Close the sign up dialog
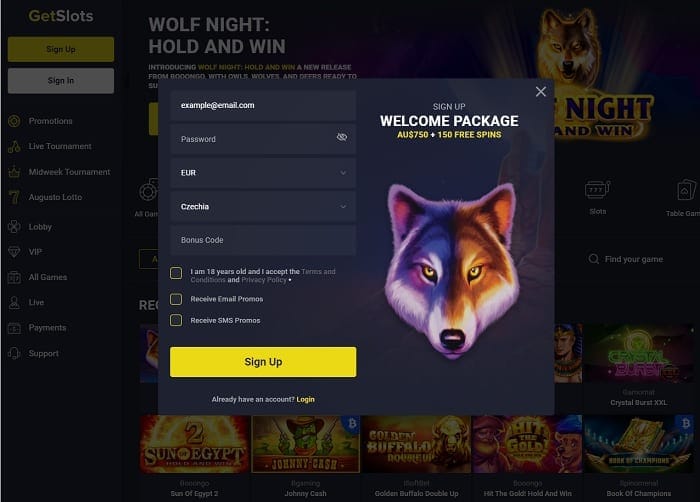 (541, 92)
